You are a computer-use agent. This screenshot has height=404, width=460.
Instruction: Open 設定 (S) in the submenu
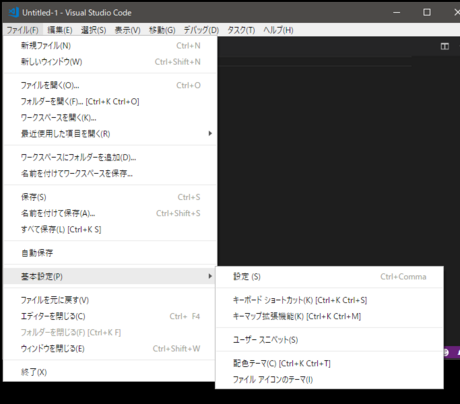329,276
